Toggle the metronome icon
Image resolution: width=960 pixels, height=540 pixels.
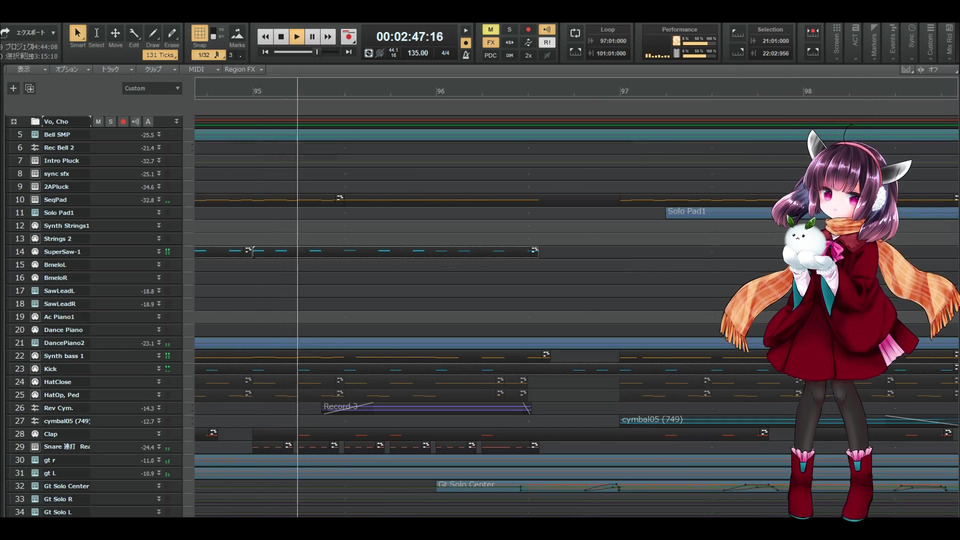coord(466,55)
